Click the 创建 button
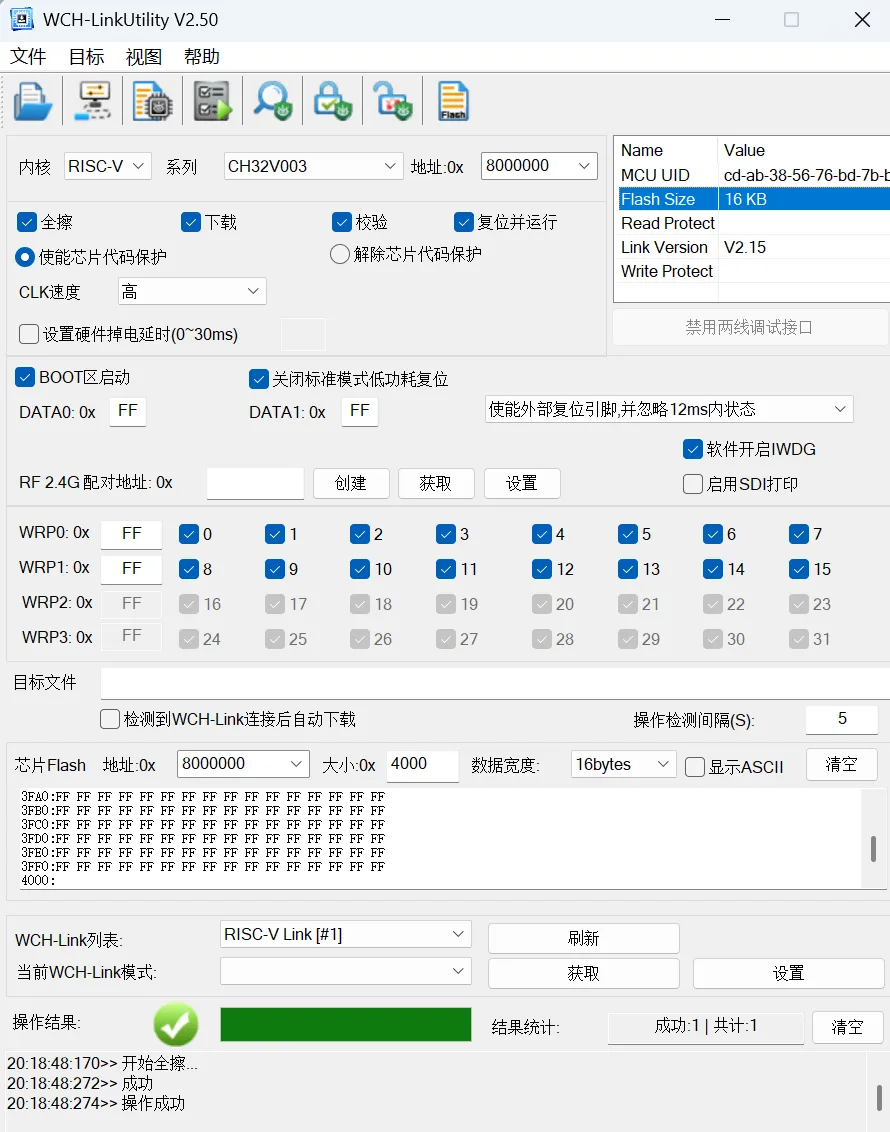The width and height of the screenshot is (890, 1132). (x=352, y=483)
